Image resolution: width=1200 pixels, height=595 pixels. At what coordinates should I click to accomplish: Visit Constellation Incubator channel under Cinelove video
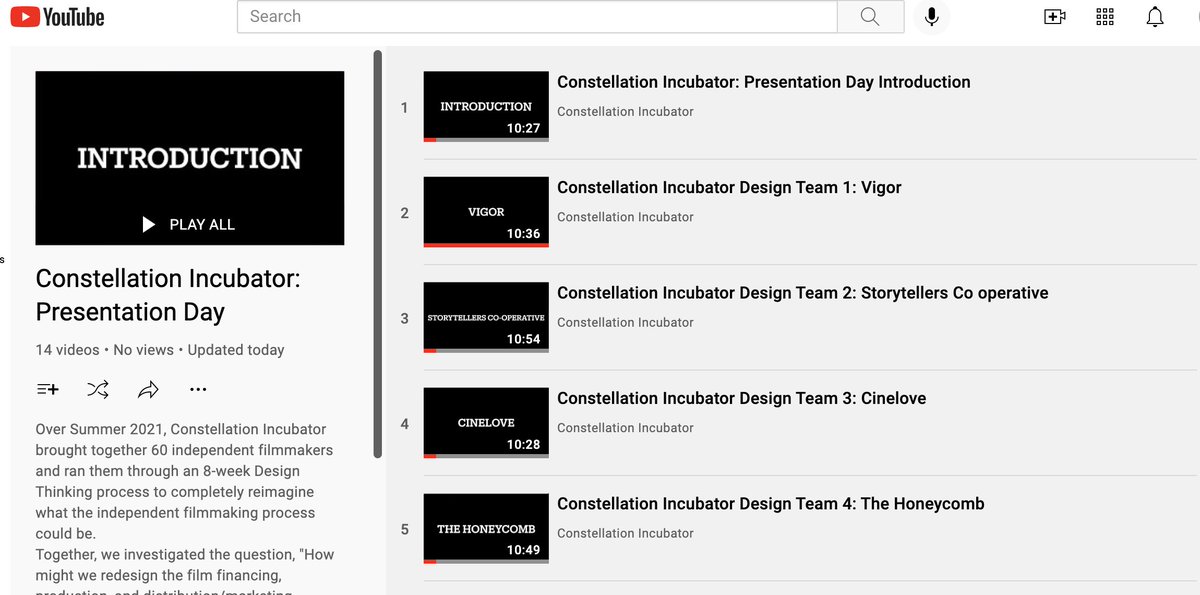point(625,428)
